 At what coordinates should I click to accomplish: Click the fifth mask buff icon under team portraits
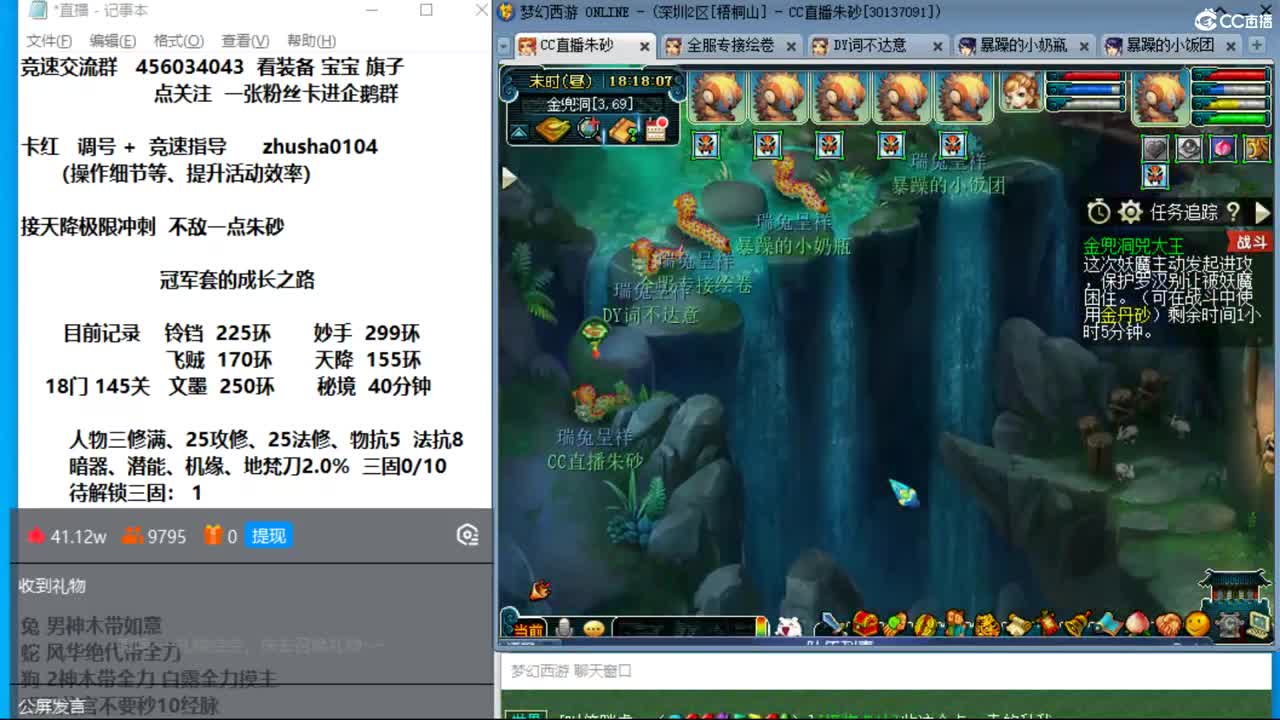[x=953, y=145]
